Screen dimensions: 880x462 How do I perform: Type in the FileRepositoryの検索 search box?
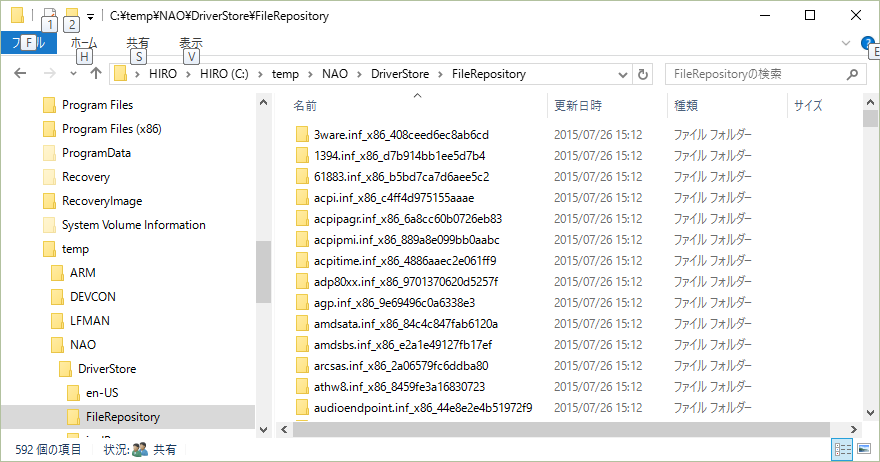pos(755,73)
